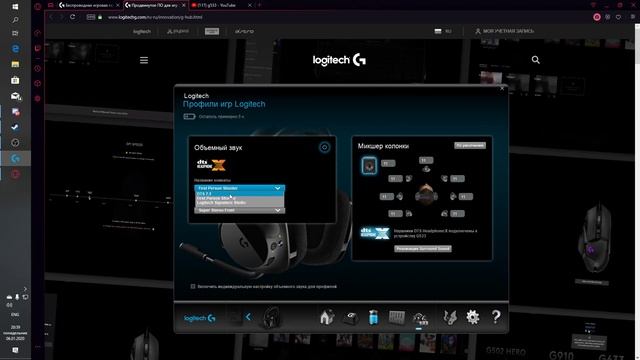
Task: Click the glowing speaker test icon
Action: [369, 165]
